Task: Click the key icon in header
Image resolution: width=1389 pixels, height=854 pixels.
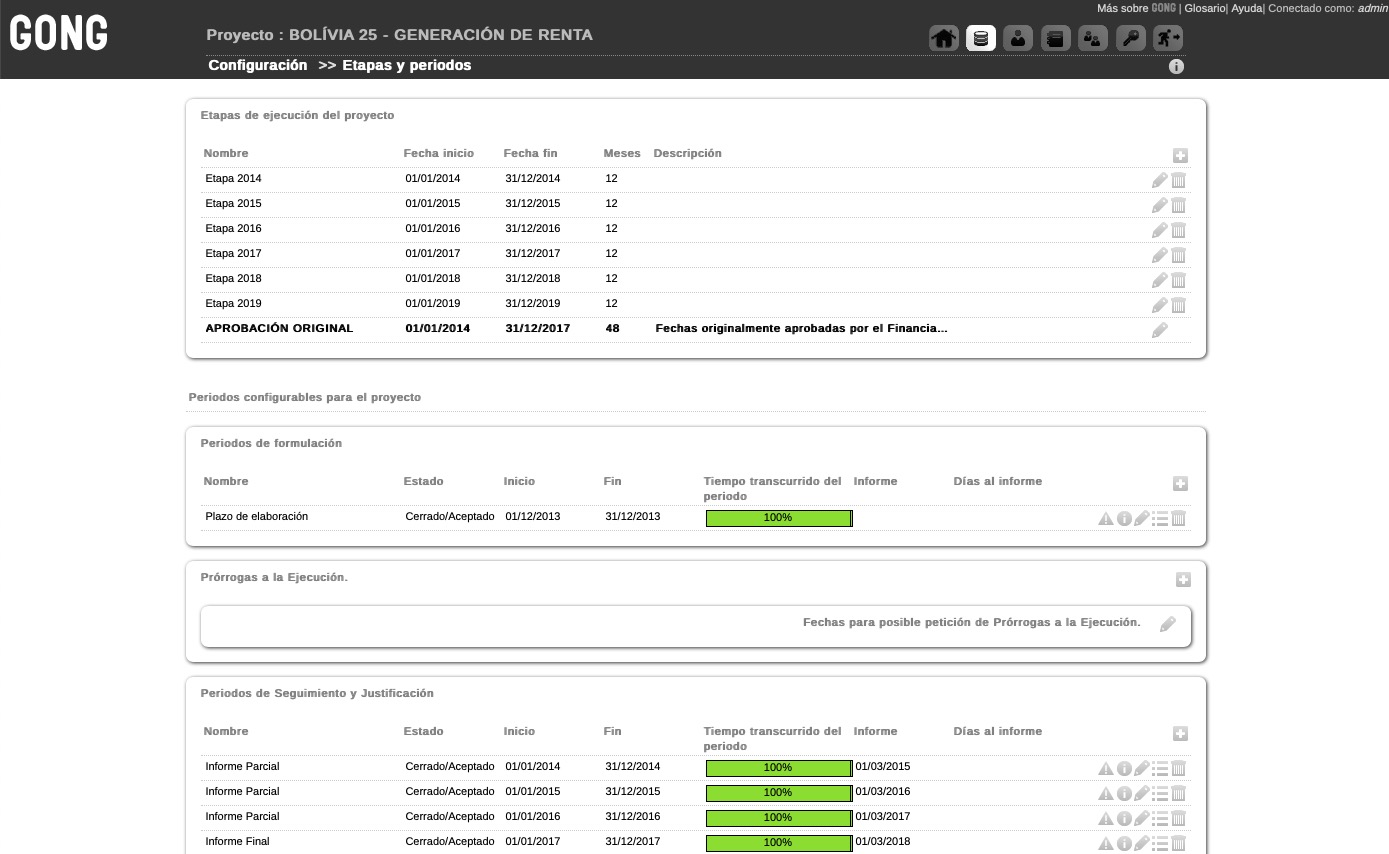Action: coord(1130,39)
